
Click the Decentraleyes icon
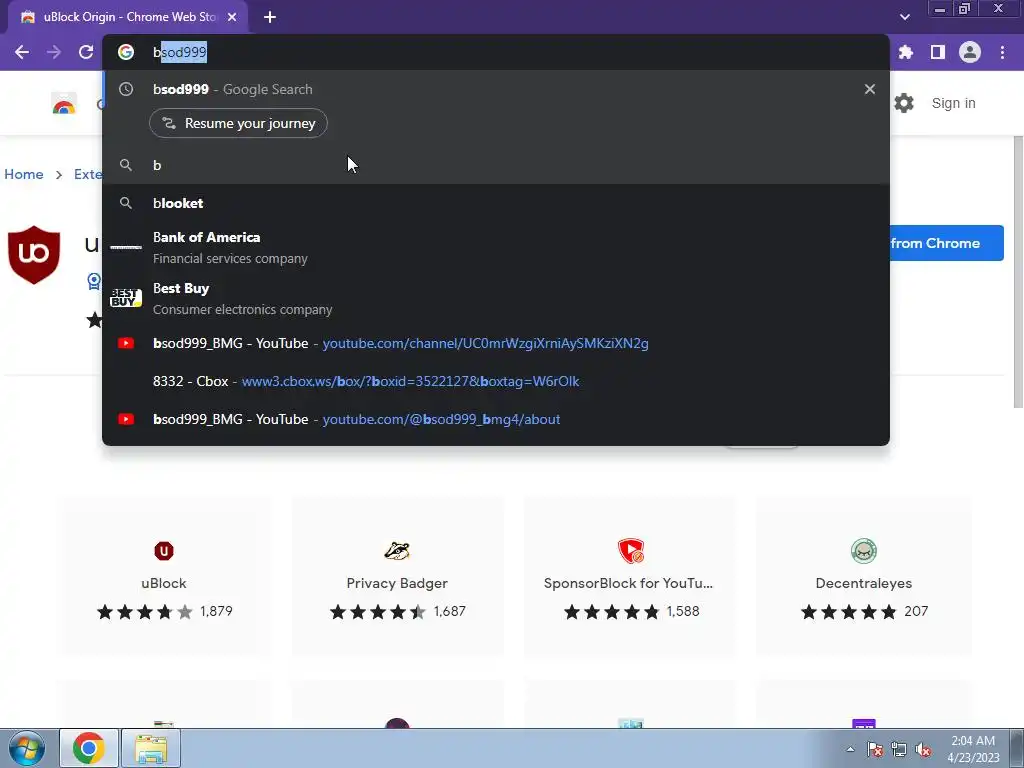[x=863, y=551]
